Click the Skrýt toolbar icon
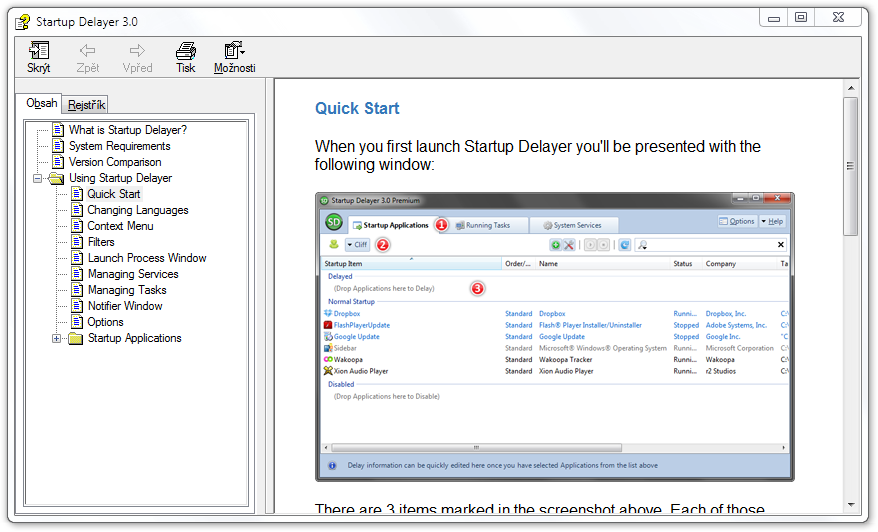Image resolution: width=878 pixels, height=532 pixels. point(39,51)
